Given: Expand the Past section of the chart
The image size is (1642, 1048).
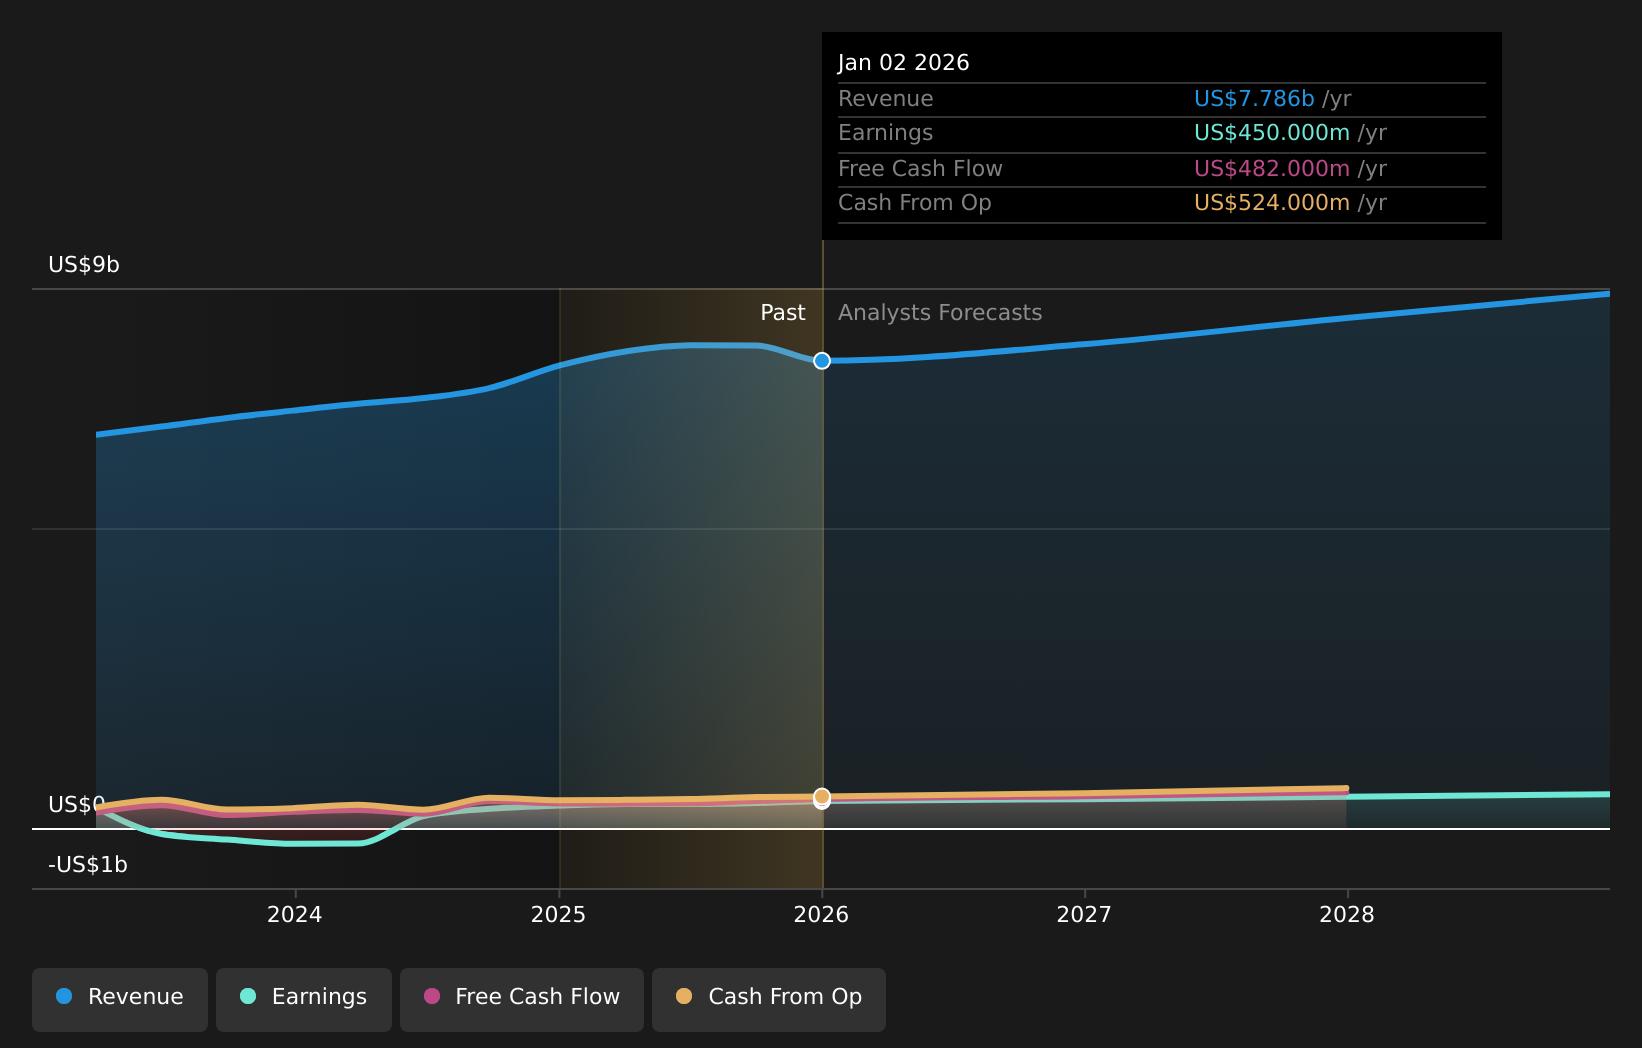Looking at the screenshot, I should (x=782, y=312).
